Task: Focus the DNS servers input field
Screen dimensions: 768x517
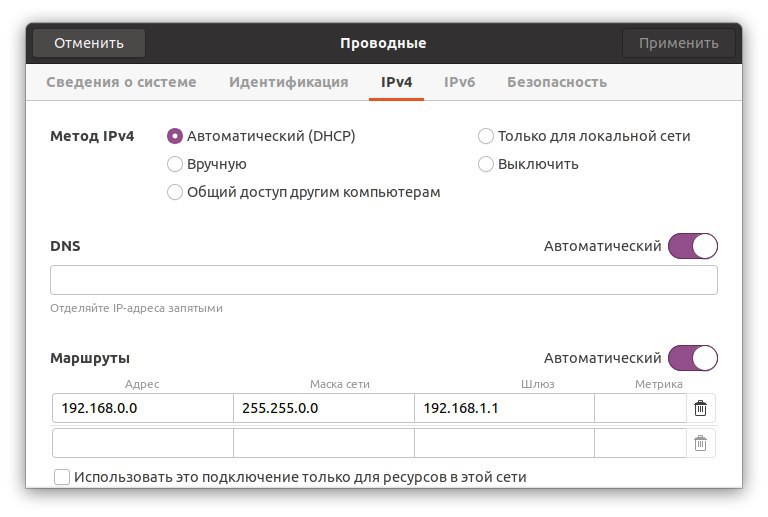Action: pos(384,280)
